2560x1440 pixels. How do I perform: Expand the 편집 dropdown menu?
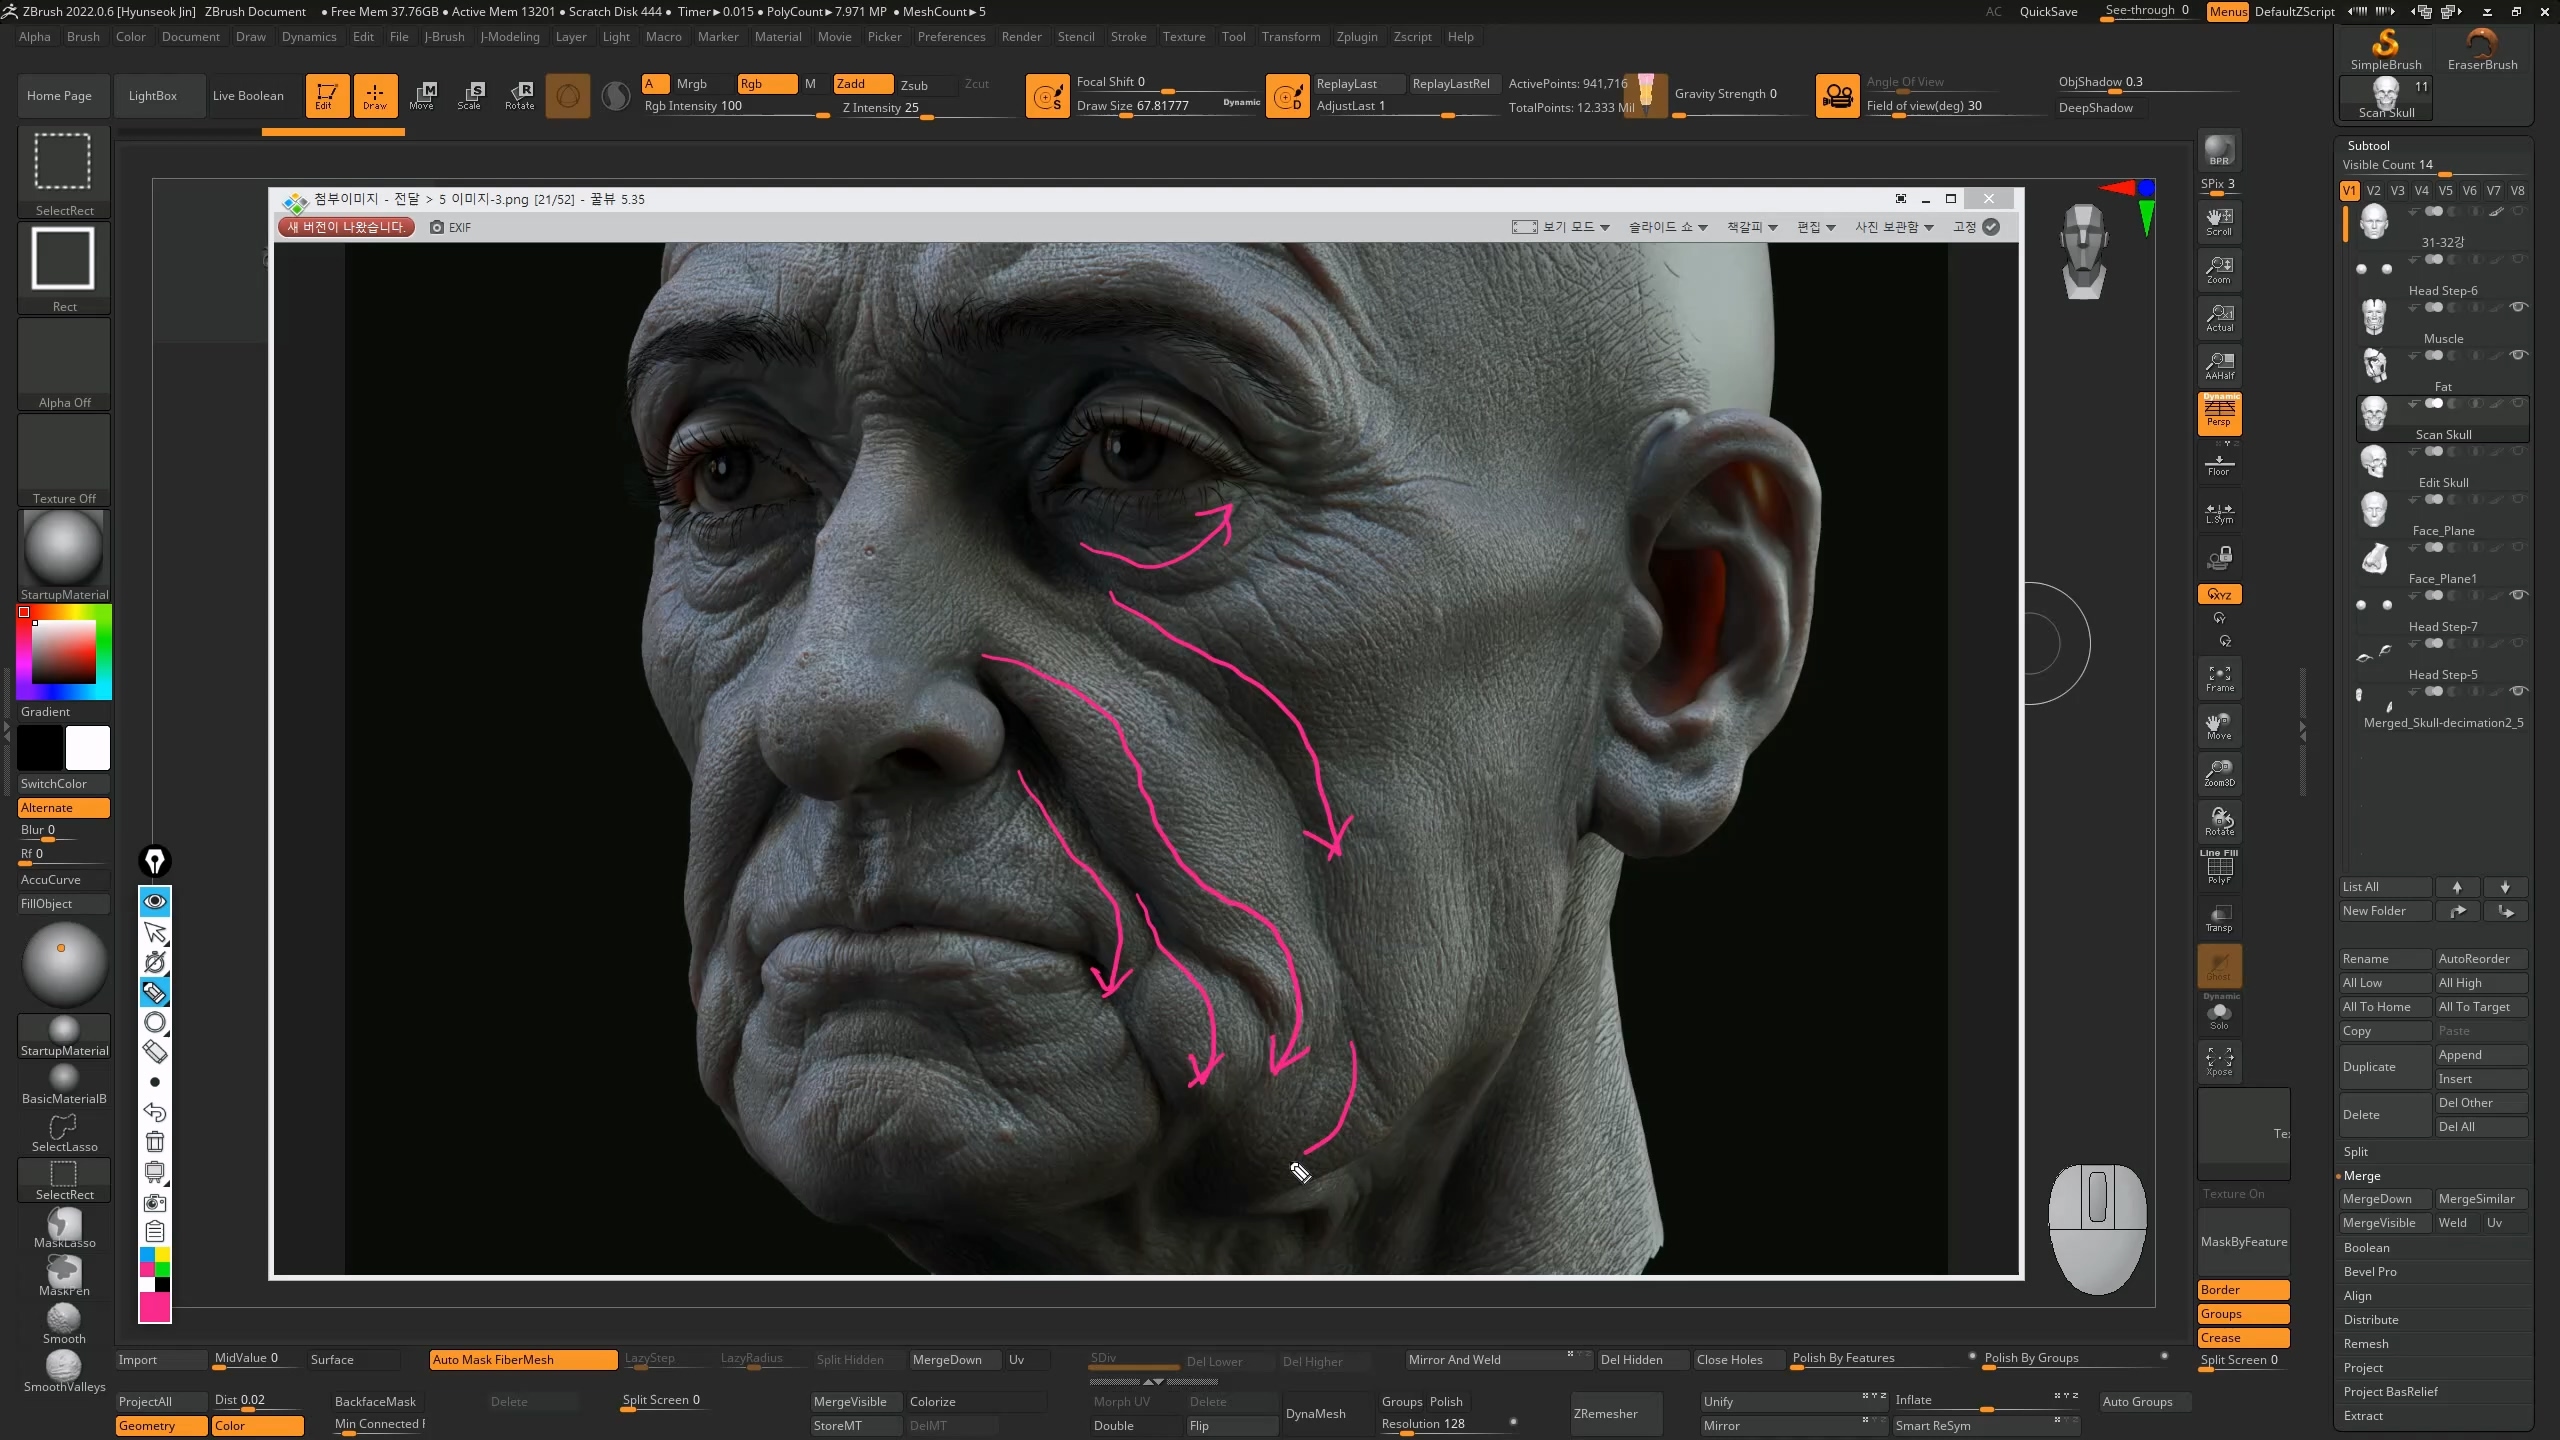(1815, 227)
